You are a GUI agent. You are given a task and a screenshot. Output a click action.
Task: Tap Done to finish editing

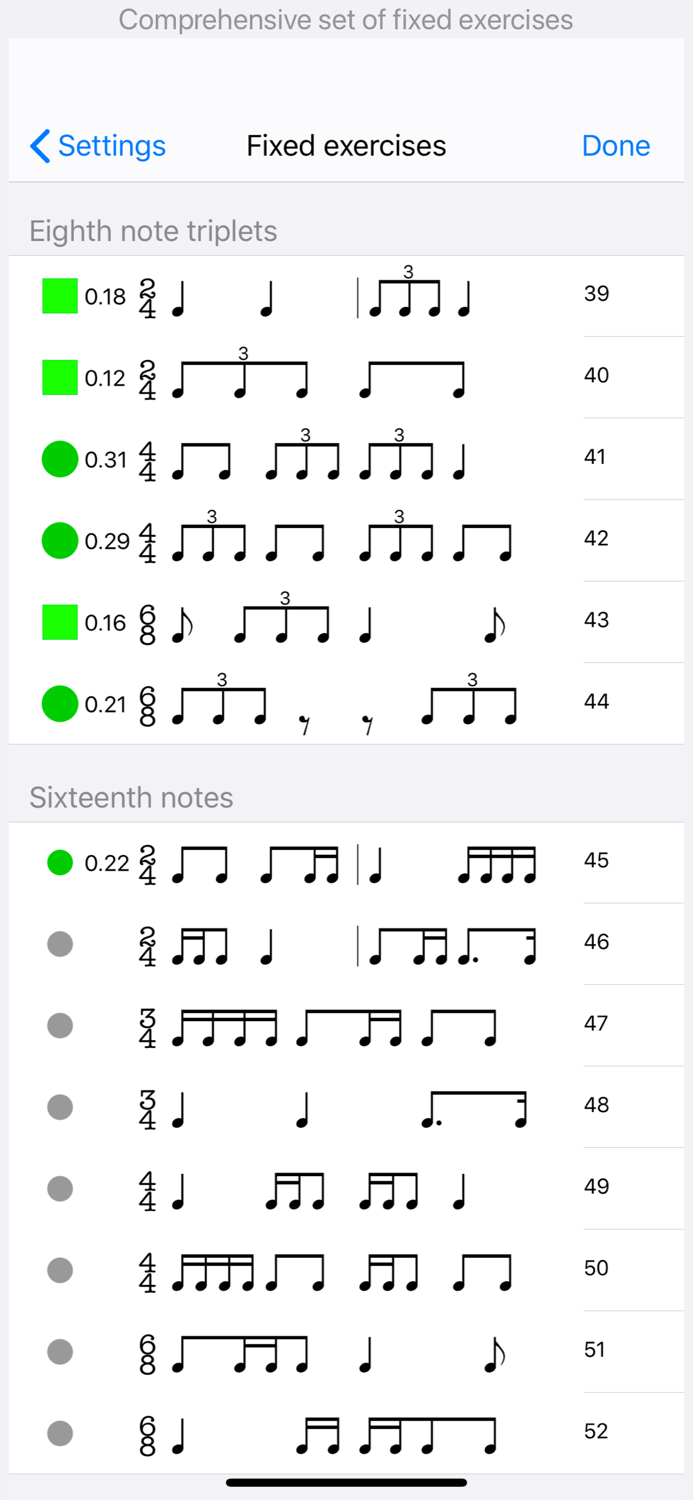click(x=615, y=146)
